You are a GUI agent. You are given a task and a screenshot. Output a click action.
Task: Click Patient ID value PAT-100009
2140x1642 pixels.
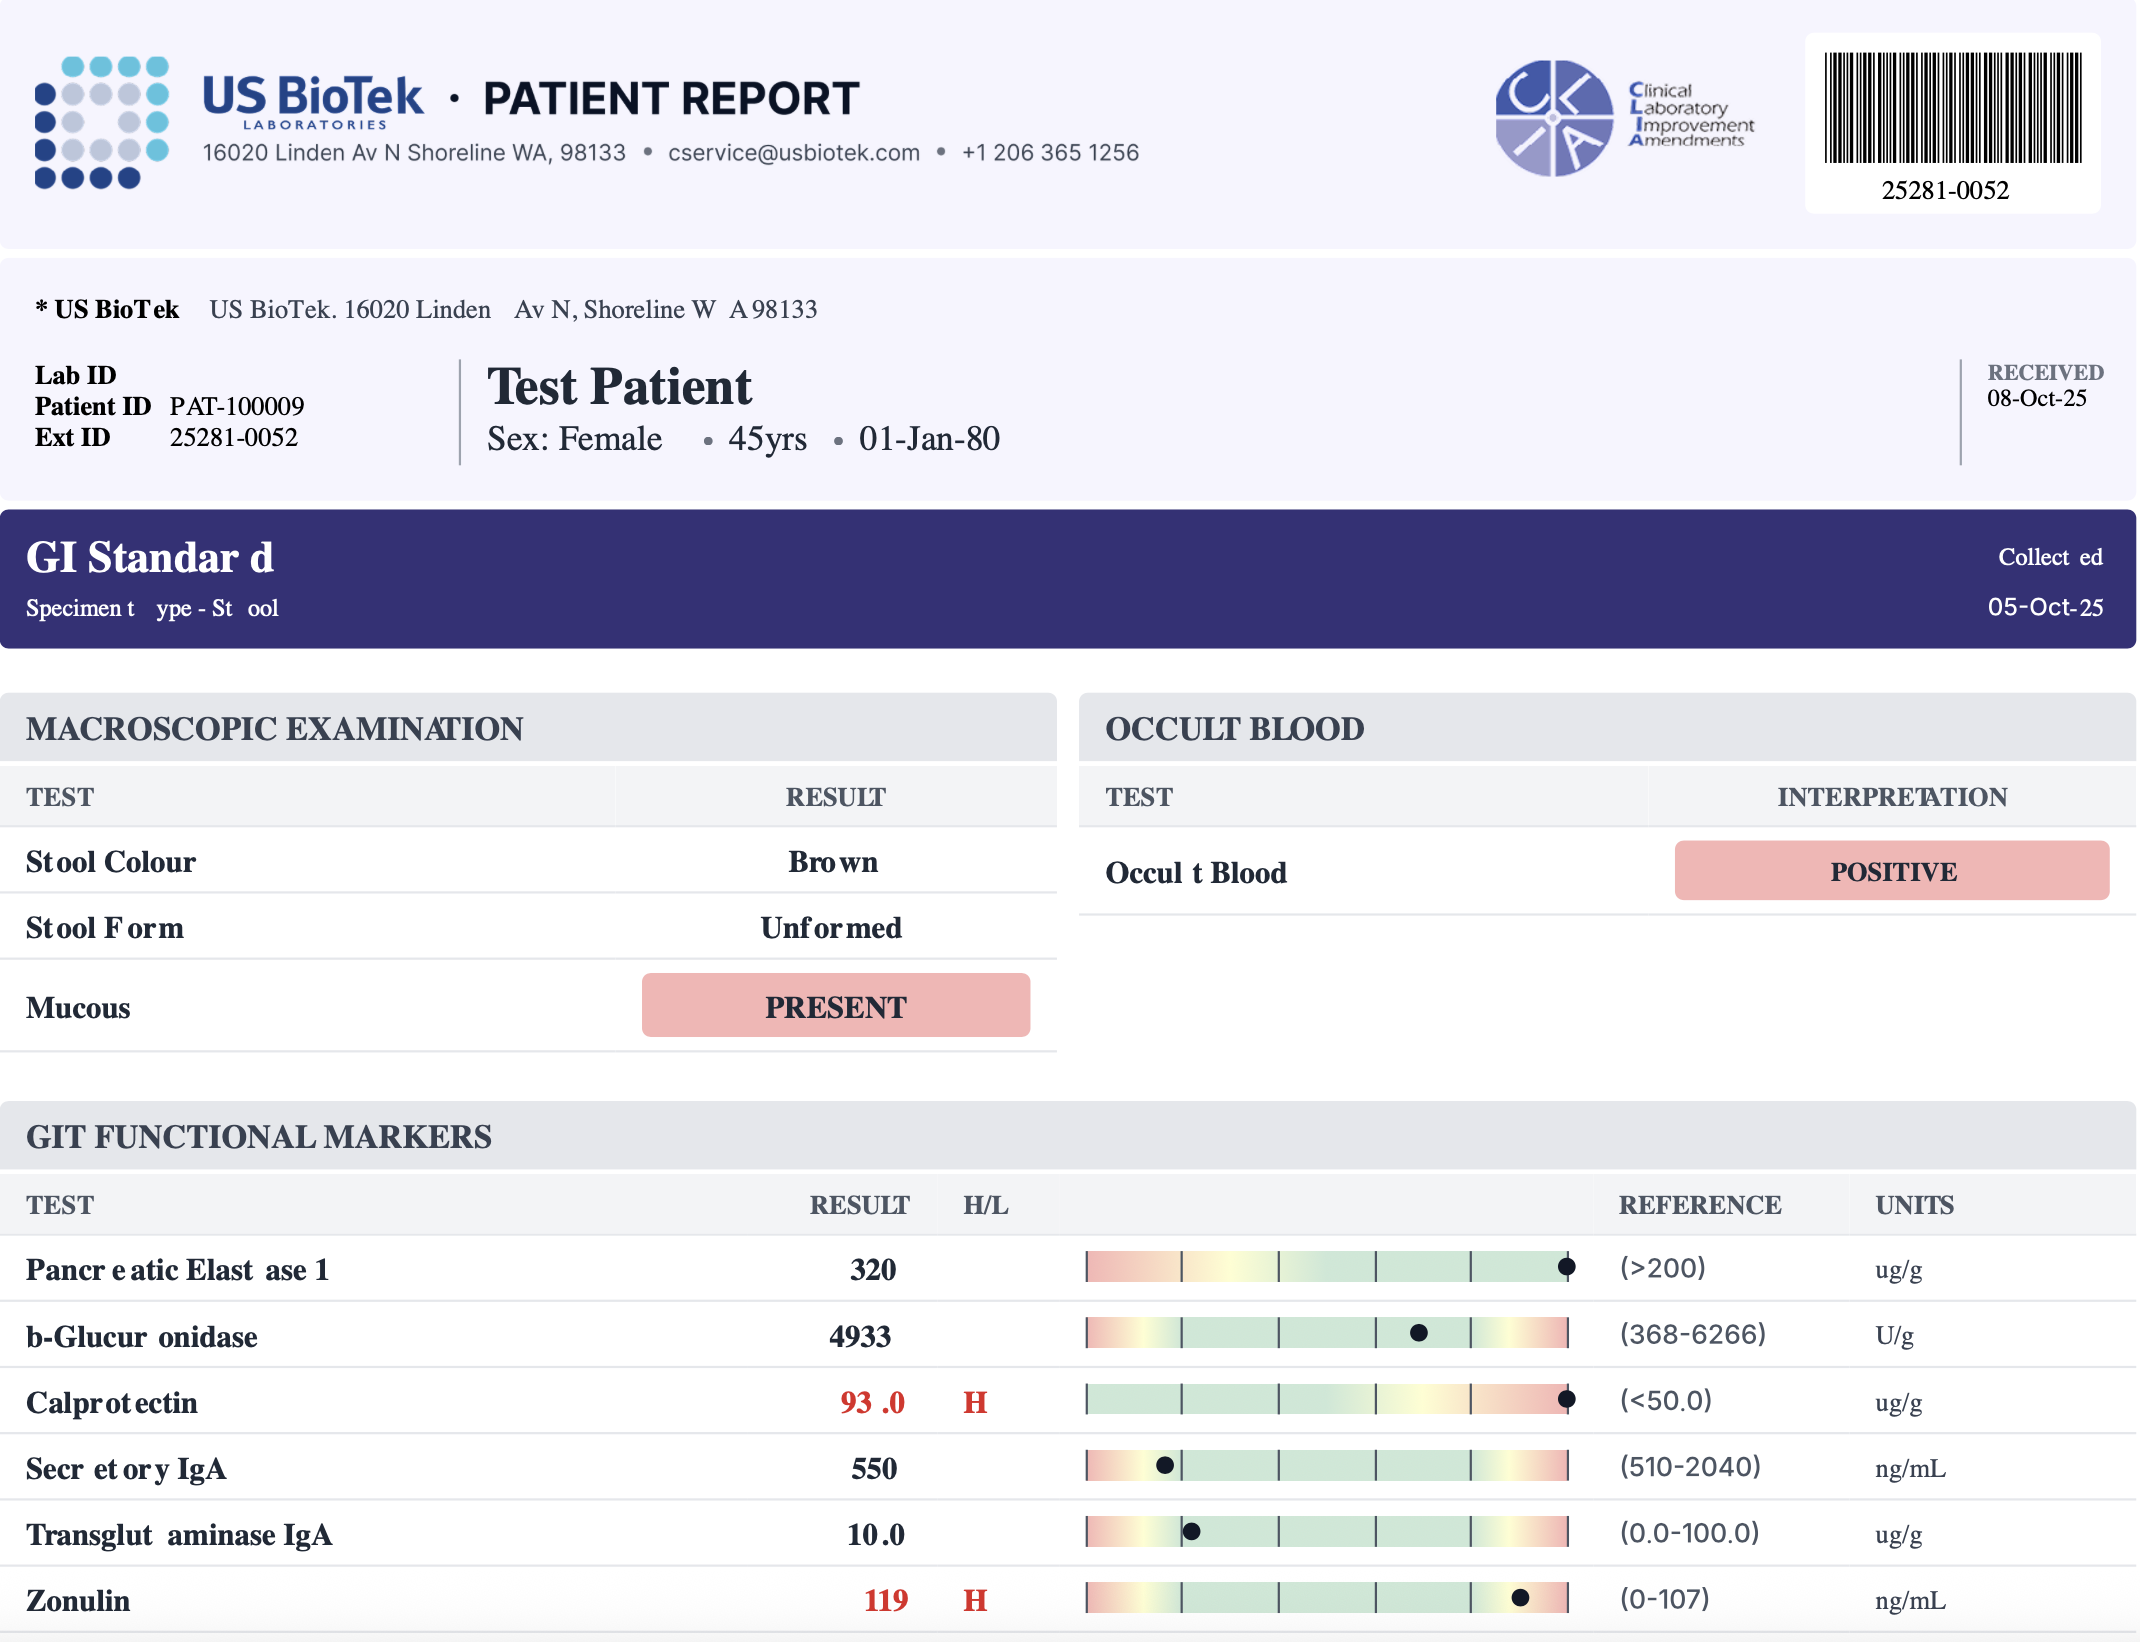tap(237, 406)
